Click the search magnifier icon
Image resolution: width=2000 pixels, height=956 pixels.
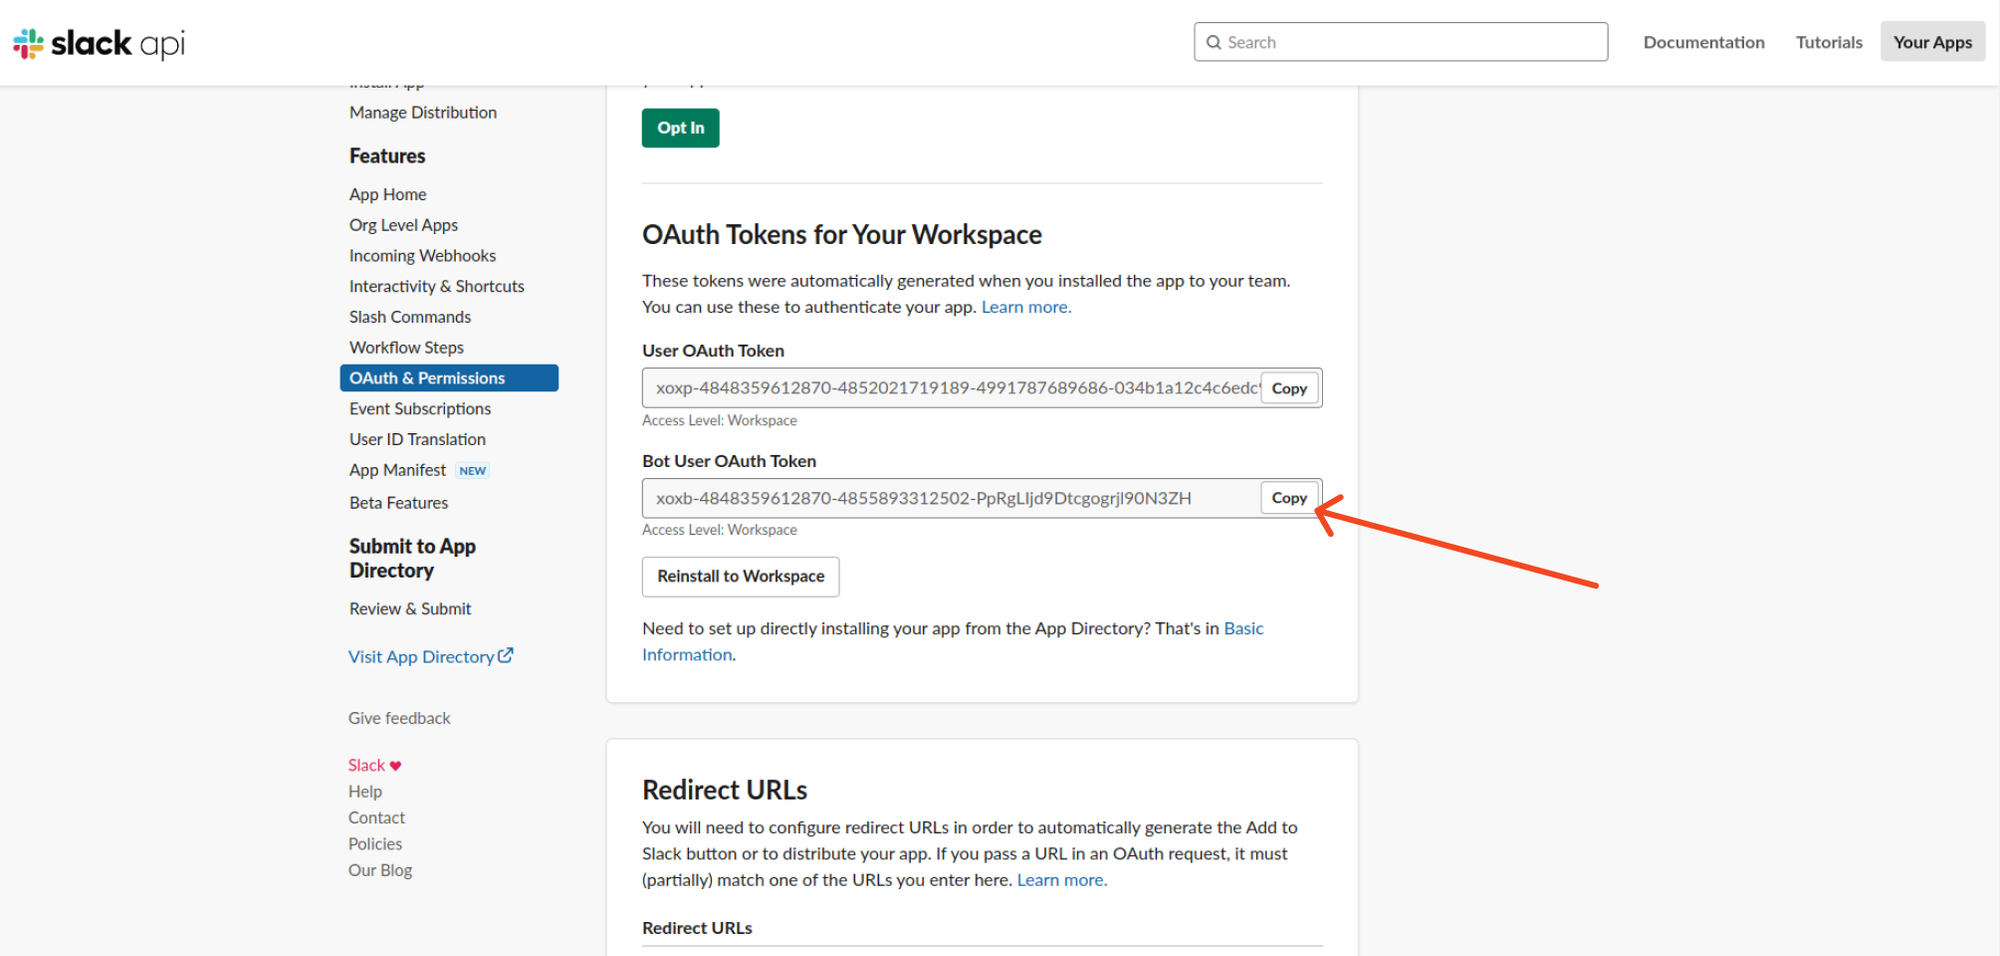[x=1214, y=42]
